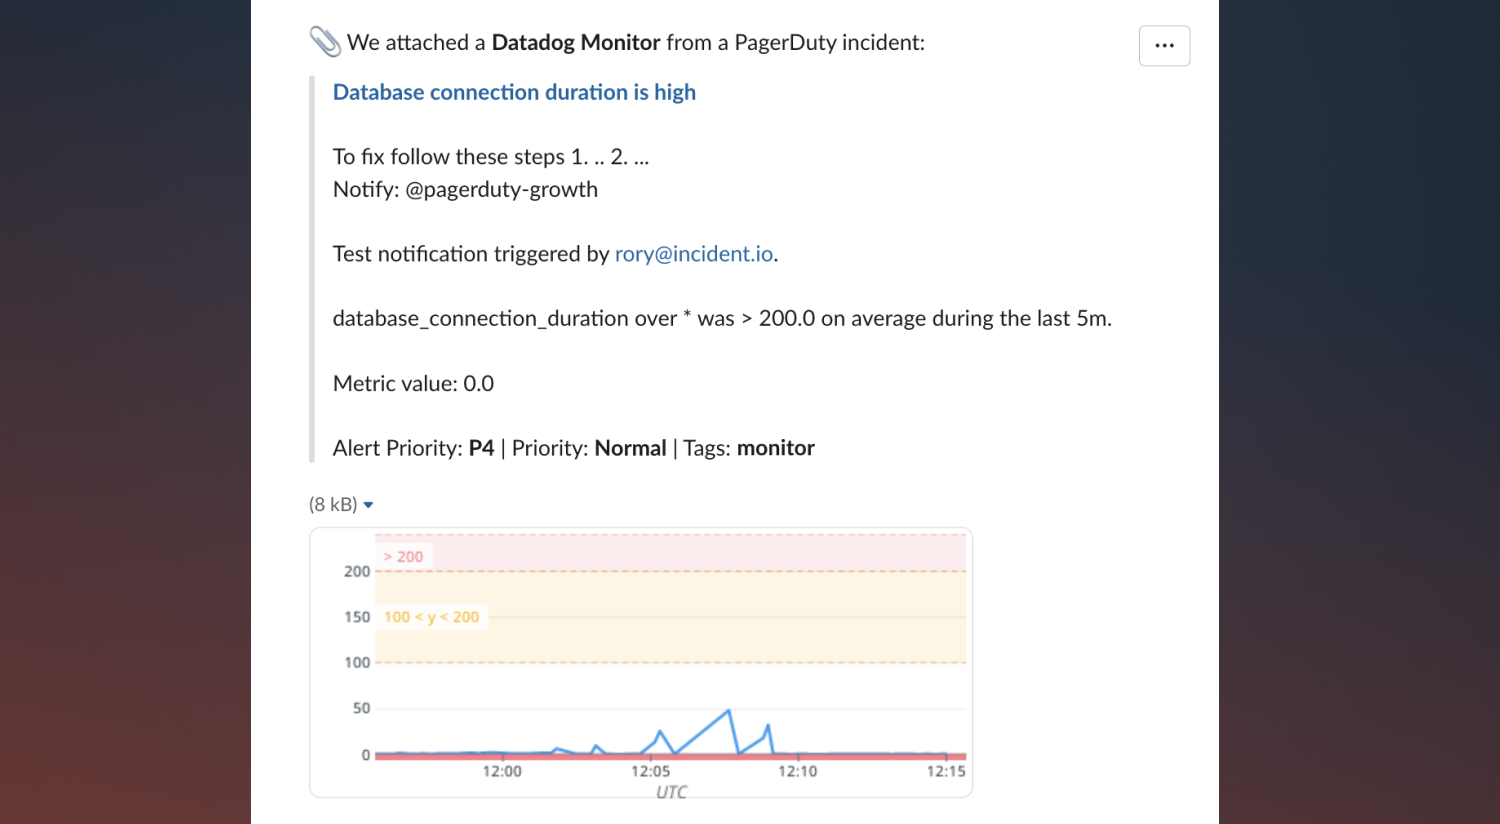
Task: Click the highest peak of blue line
Action: point(729,711)
